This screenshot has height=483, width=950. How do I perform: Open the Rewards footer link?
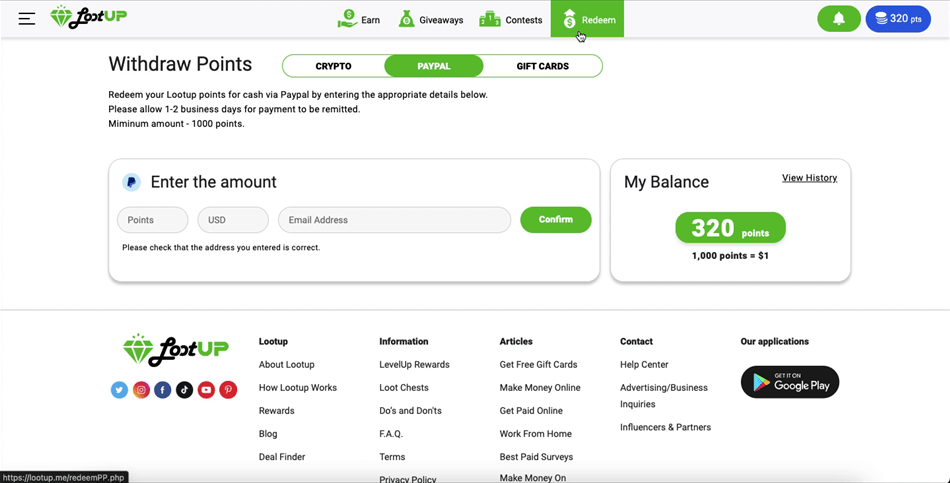pos(276,410)
